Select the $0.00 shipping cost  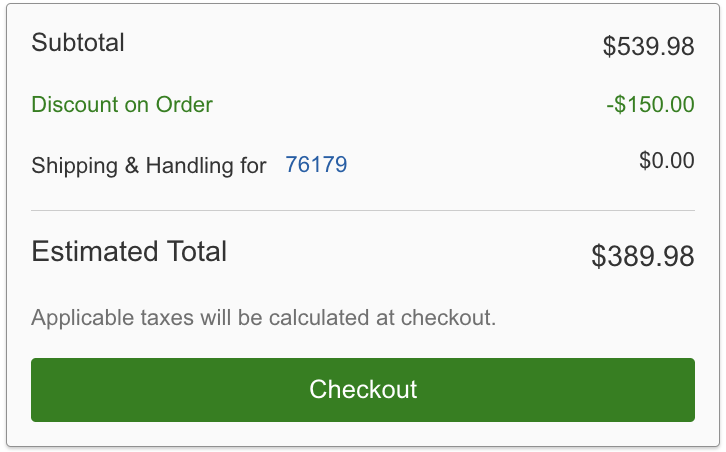666,160
